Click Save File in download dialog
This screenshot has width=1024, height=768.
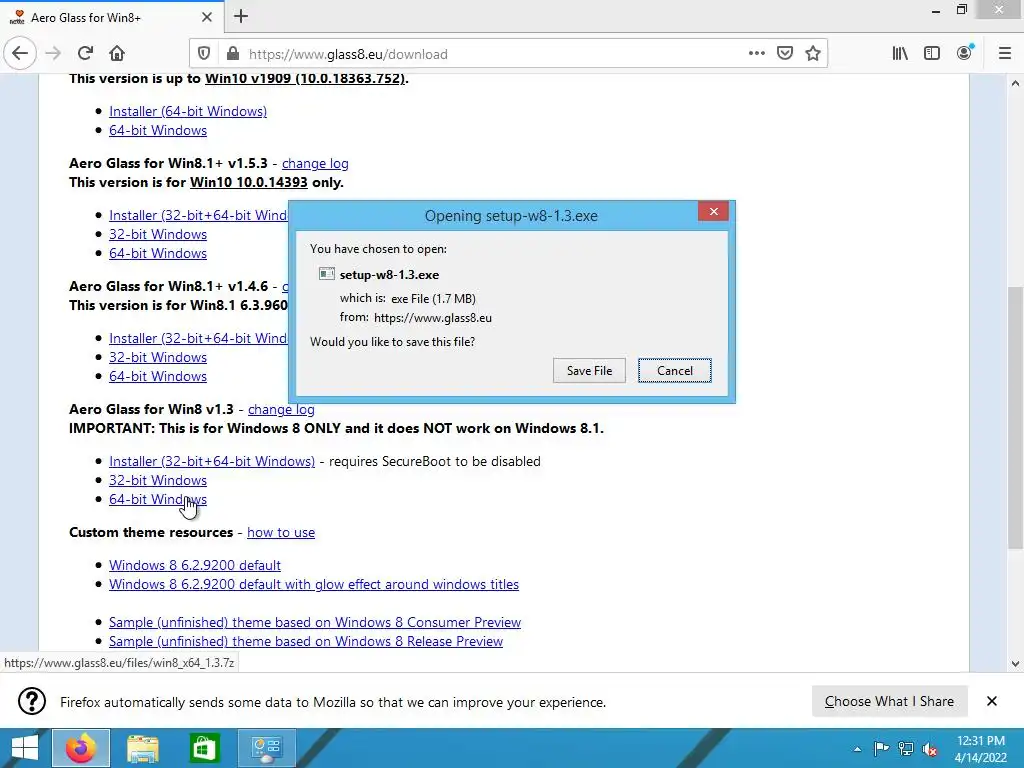point(589,370)
